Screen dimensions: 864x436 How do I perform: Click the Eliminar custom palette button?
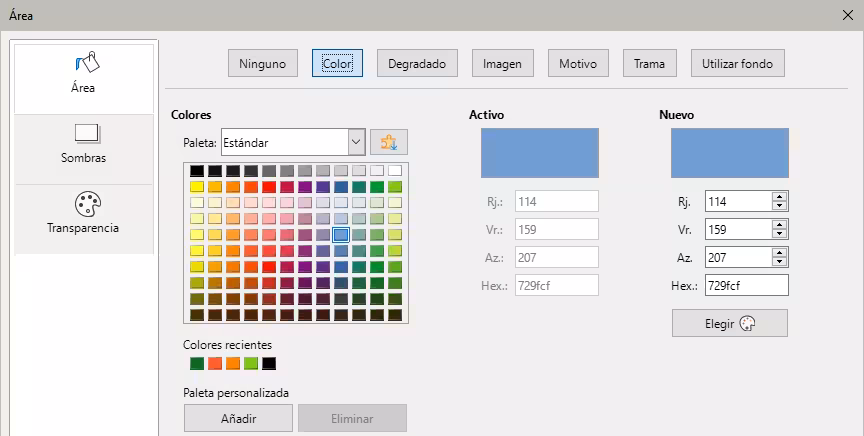353,418
